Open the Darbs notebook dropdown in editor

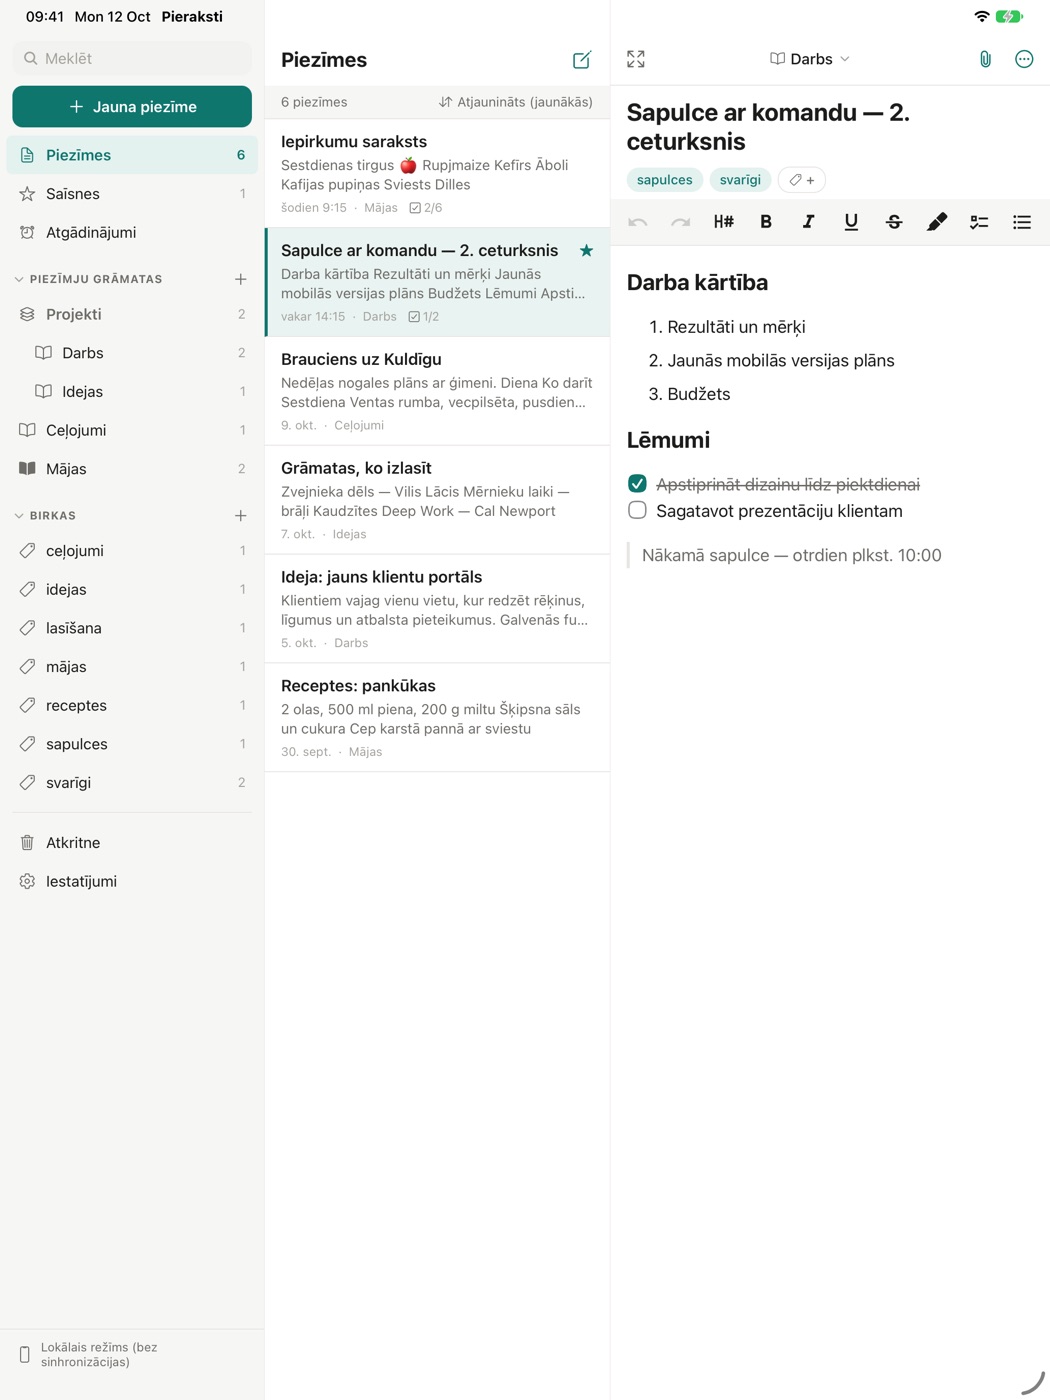[x=810, y=59]
